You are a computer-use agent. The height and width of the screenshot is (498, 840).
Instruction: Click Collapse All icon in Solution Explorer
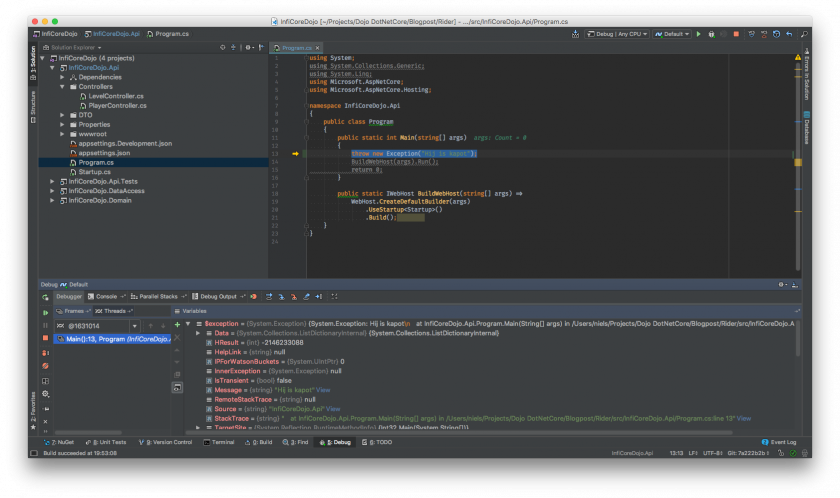pyautogui.click(x=233, y=48)
